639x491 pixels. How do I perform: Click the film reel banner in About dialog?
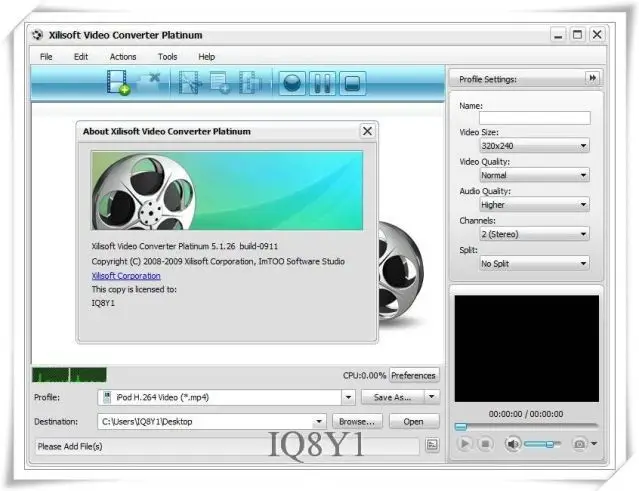click(227, 190)
